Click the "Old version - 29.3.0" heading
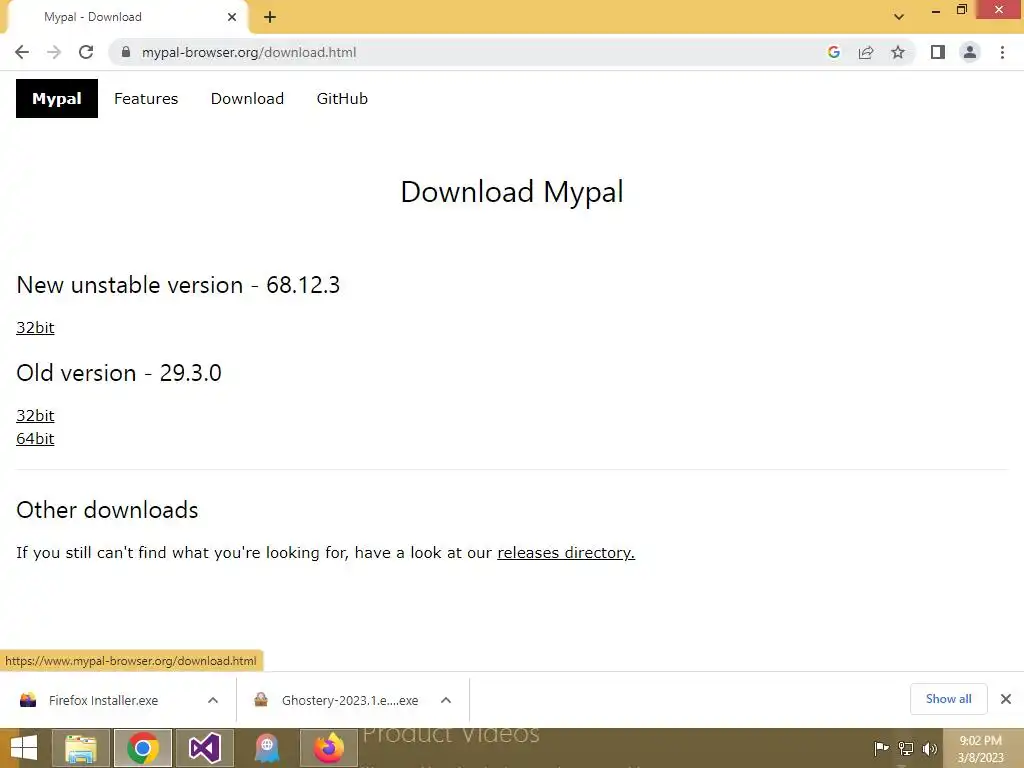 119,373
